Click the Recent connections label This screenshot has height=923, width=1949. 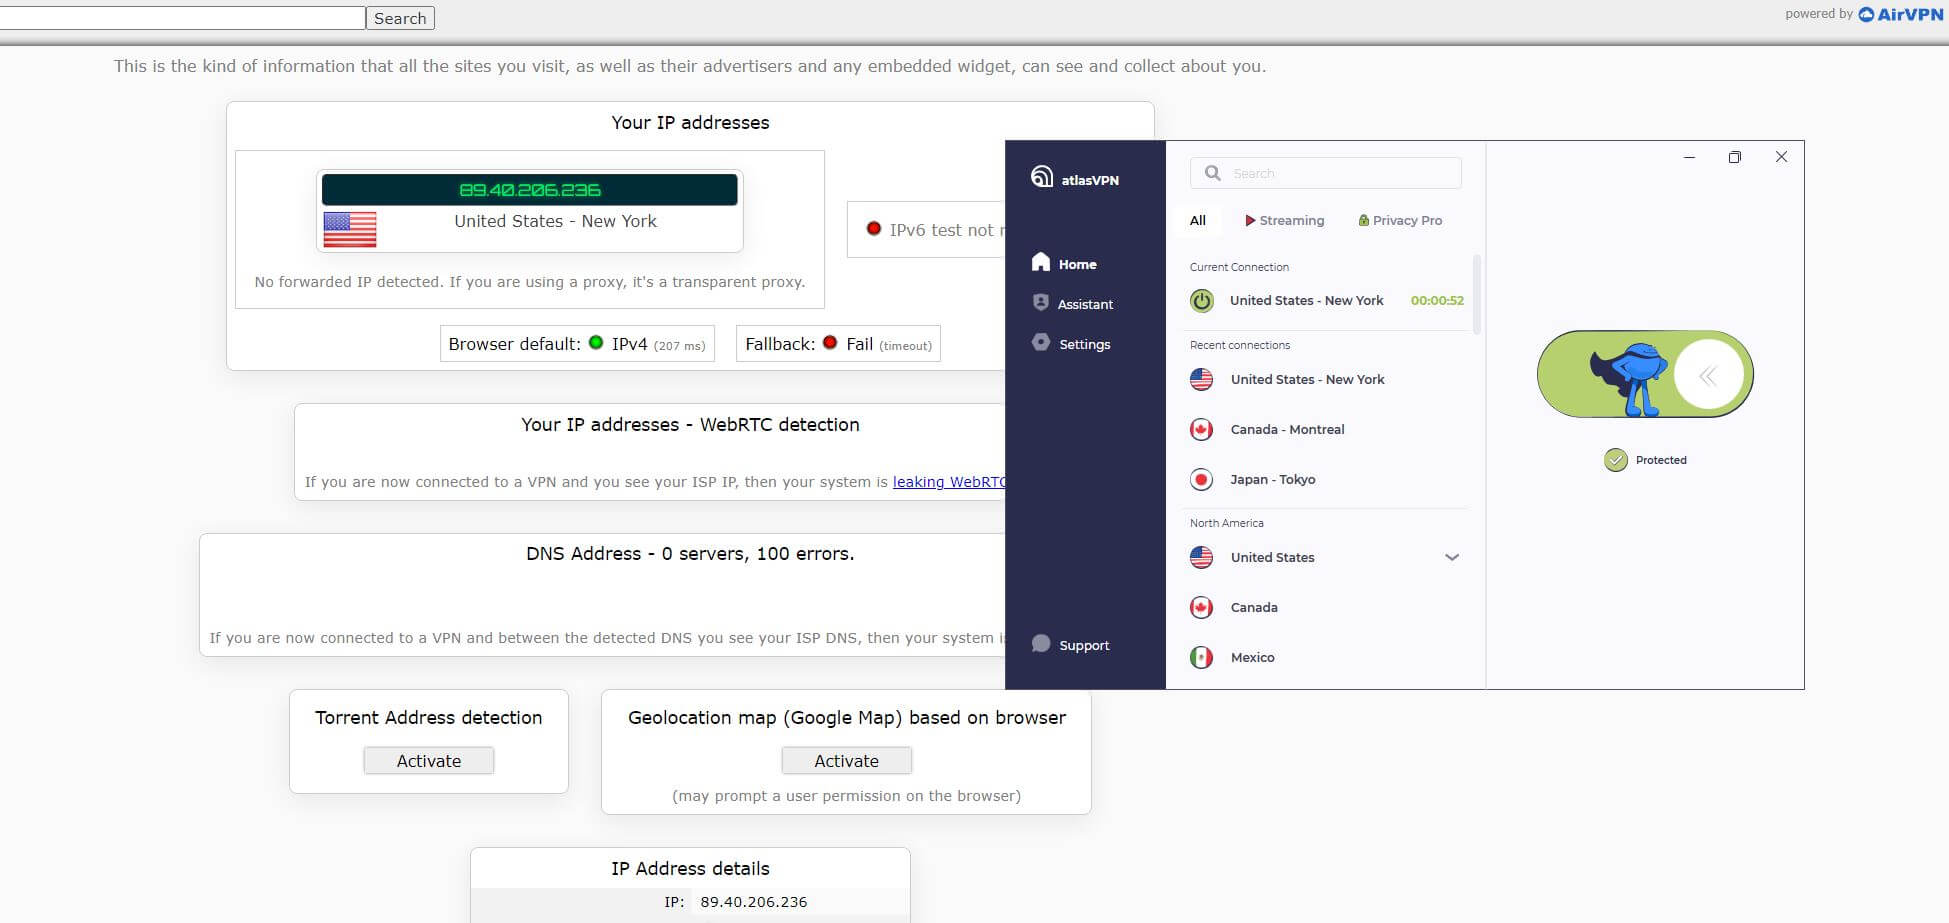tap(1240, 345)
